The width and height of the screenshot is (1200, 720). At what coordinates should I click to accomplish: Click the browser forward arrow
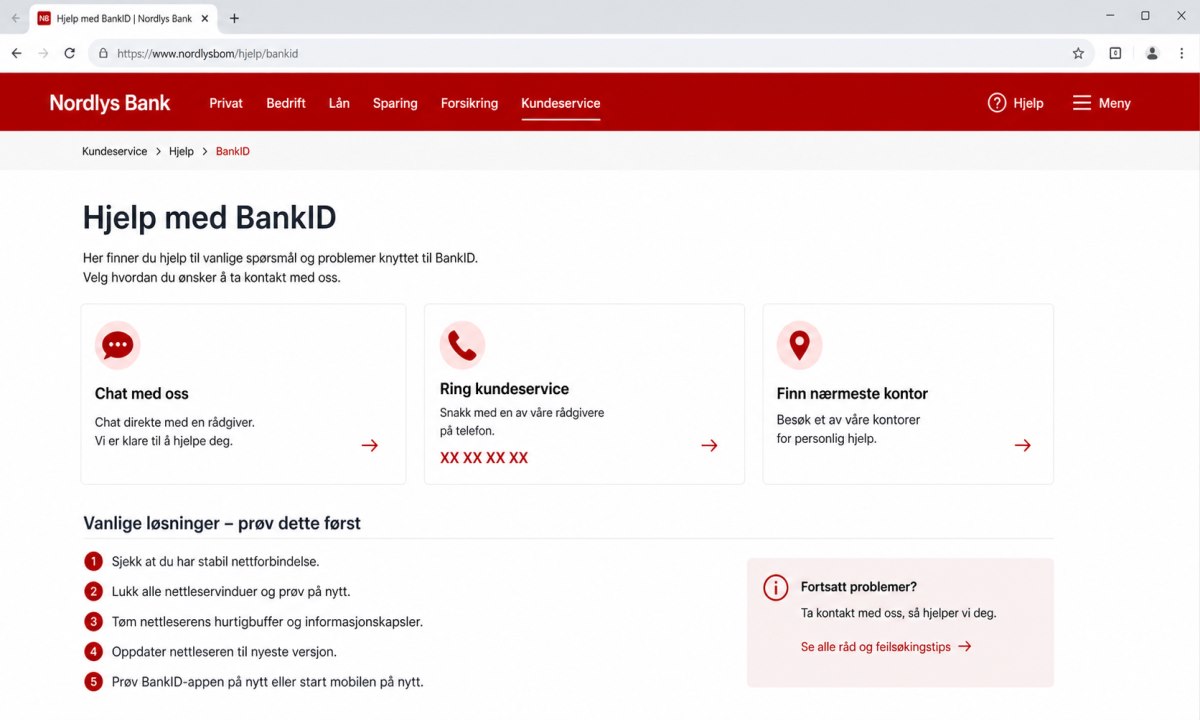(43, 53)
